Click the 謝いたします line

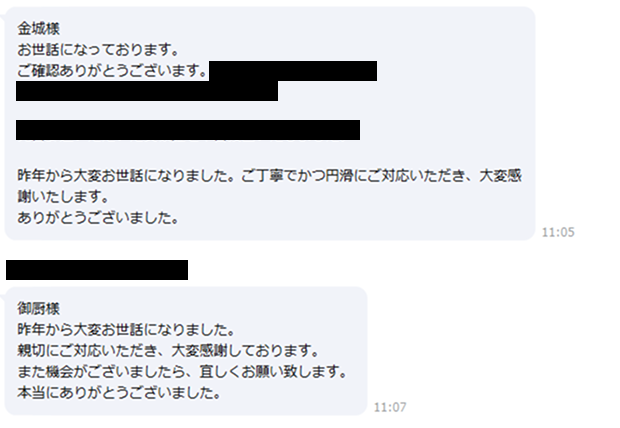point(63,197)
